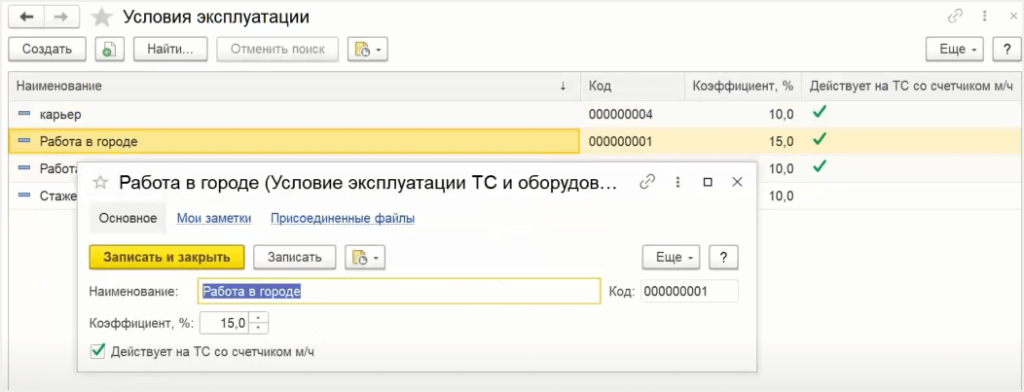Image resolution: width=1024 pixels, height=392 pixels.
Task: Go back with the left arrow button
Action: tap(26, 17)
